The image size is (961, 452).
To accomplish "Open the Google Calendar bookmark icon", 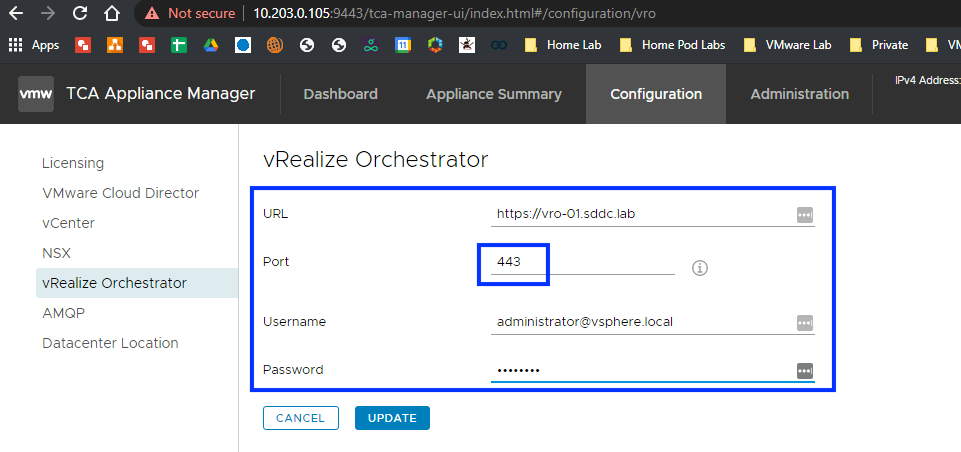I will point(402,45).
